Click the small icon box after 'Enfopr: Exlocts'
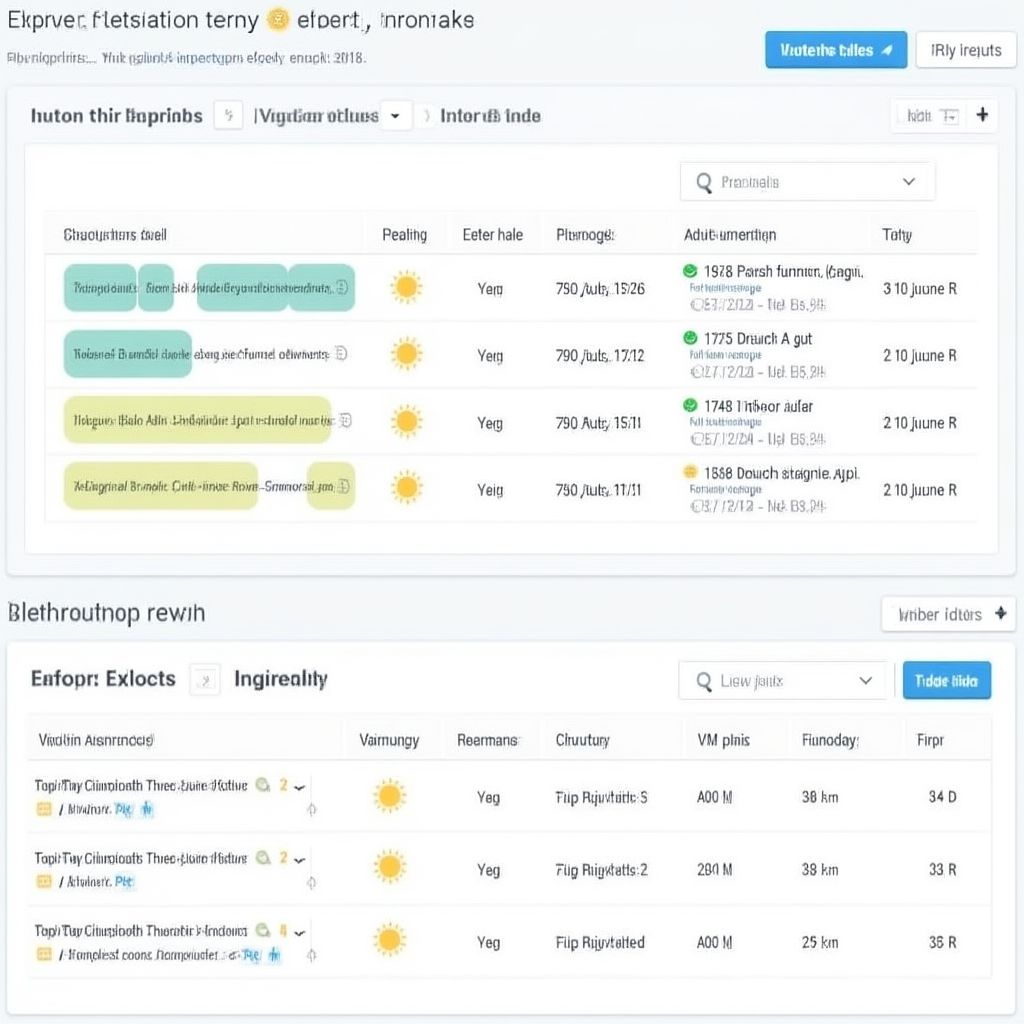The width and height of the screenshot is (1024, 1024). pos(204,680)
